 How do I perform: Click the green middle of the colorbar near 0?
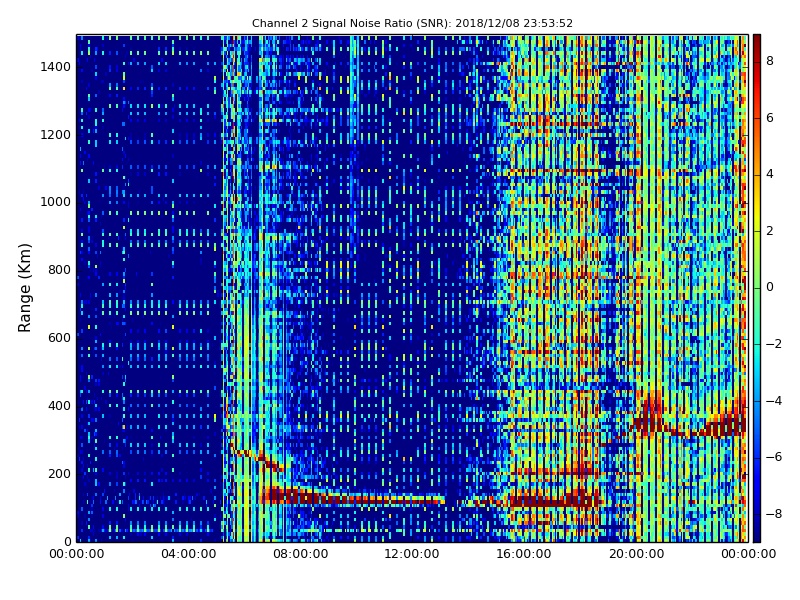pos(757,287)
